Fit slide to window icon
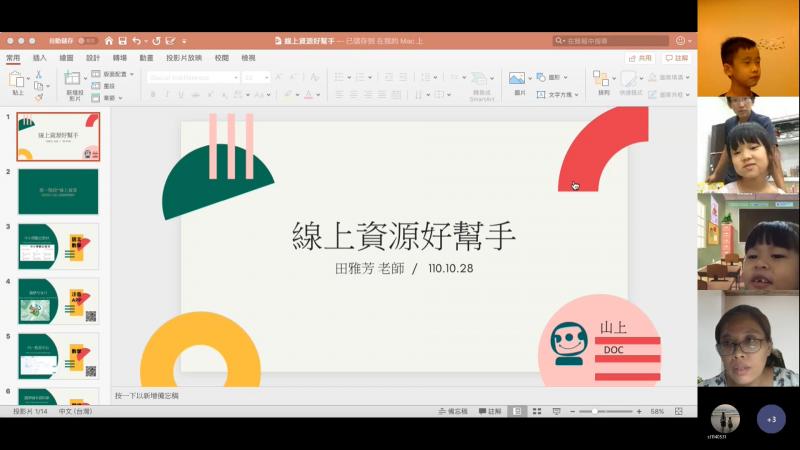Screen dimensions: 800x450 click(x=679, y=411)
